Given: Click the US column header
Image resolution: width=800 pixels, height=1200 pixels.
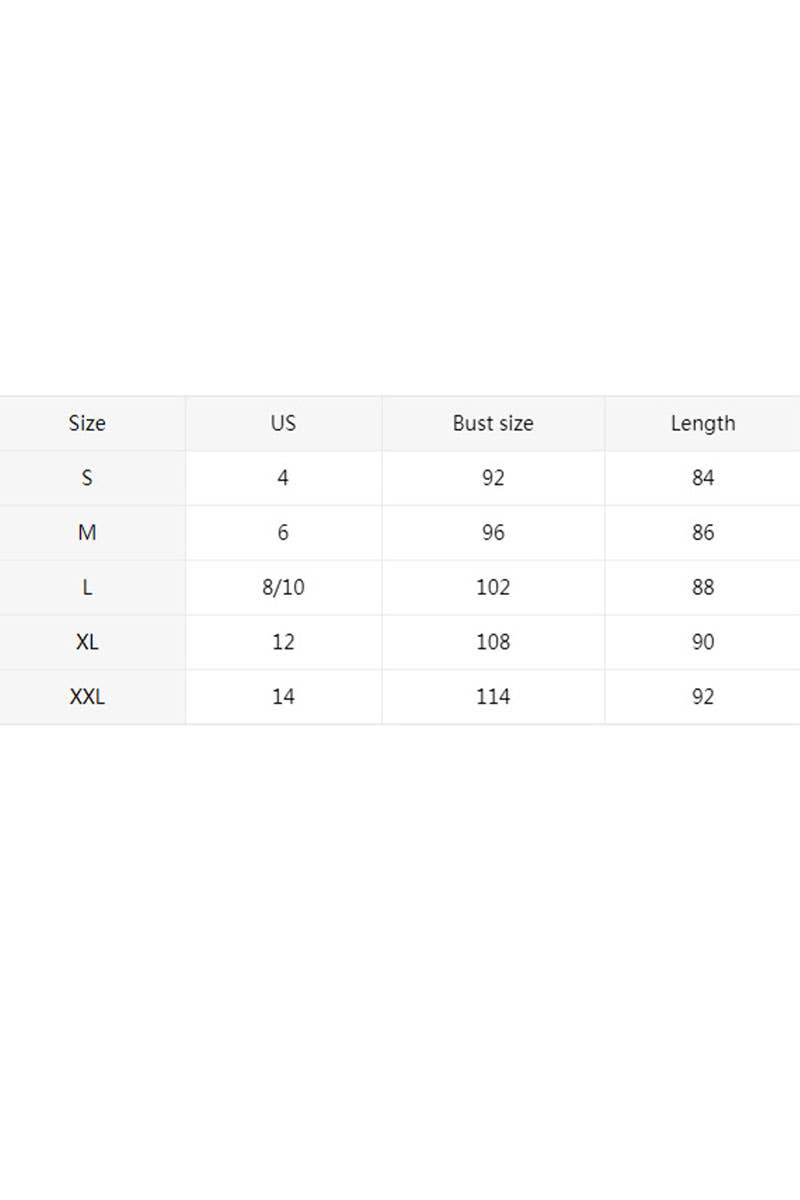Looking at the screenshot, I should [283, 423].
